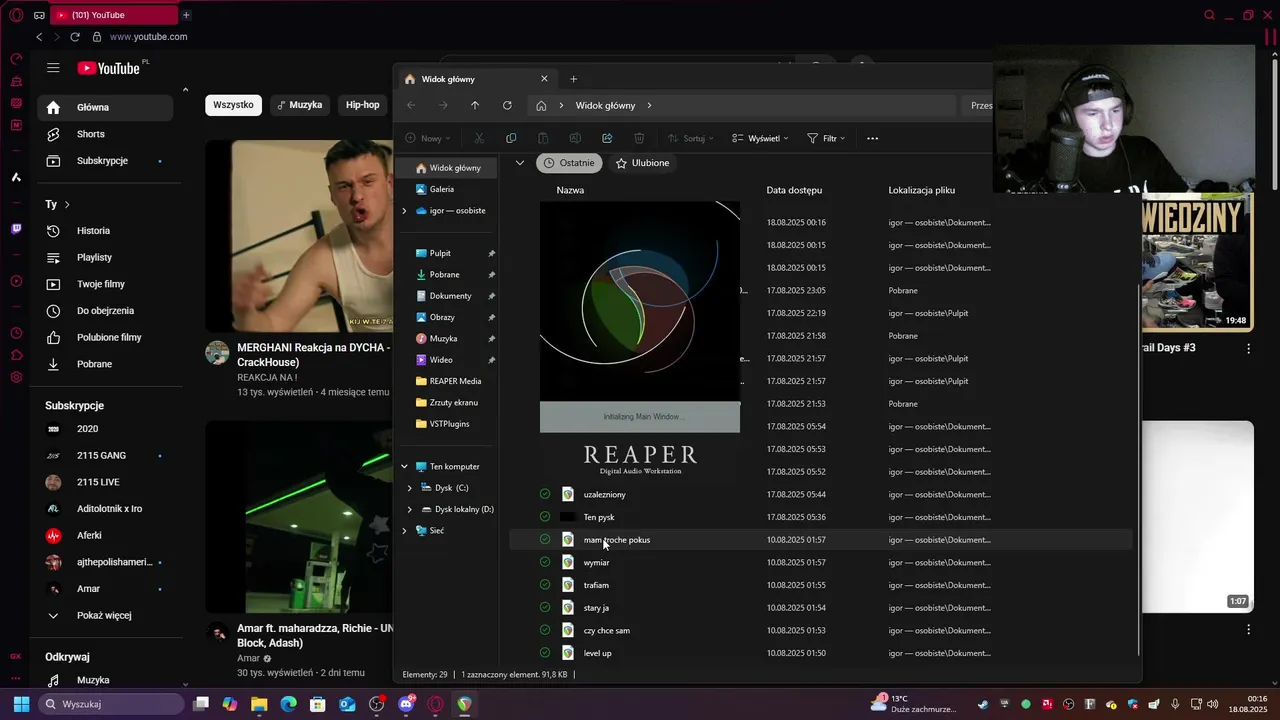Screen dimensions: 1280x720
Task: Open the Sortuj dropdown
Action: 689,138
